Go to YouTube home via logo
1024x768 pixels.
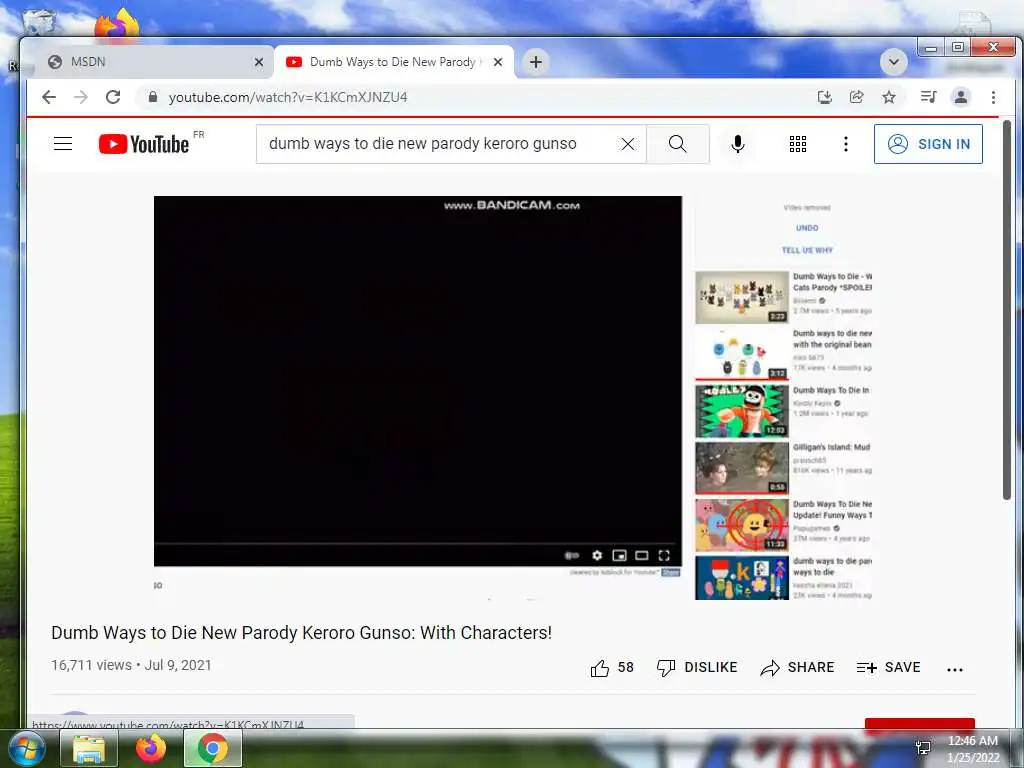pos(144,144)
